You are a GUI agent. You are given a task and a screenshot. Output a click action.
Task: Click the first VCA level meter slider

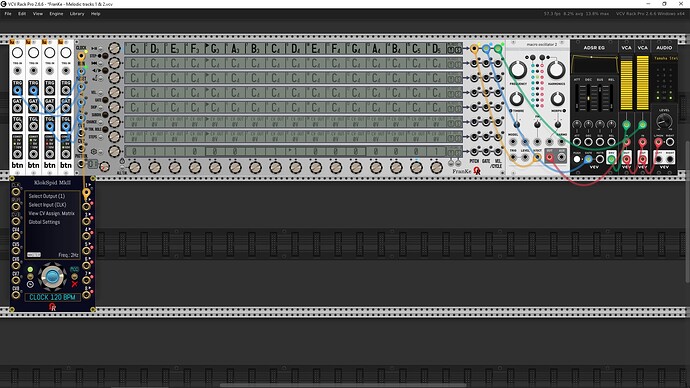point(626,83)
